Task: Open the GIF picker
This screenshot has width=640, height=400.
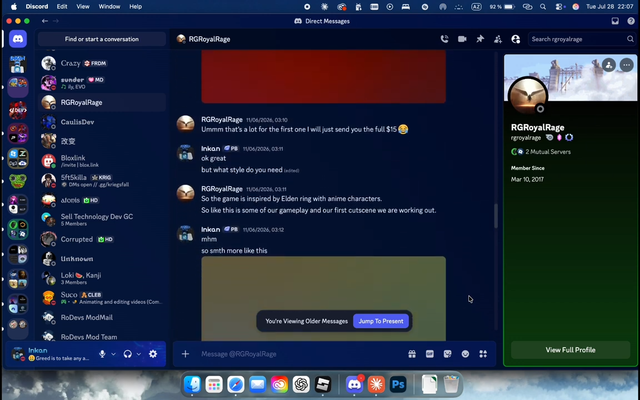Action: click(x=430, y=354)
